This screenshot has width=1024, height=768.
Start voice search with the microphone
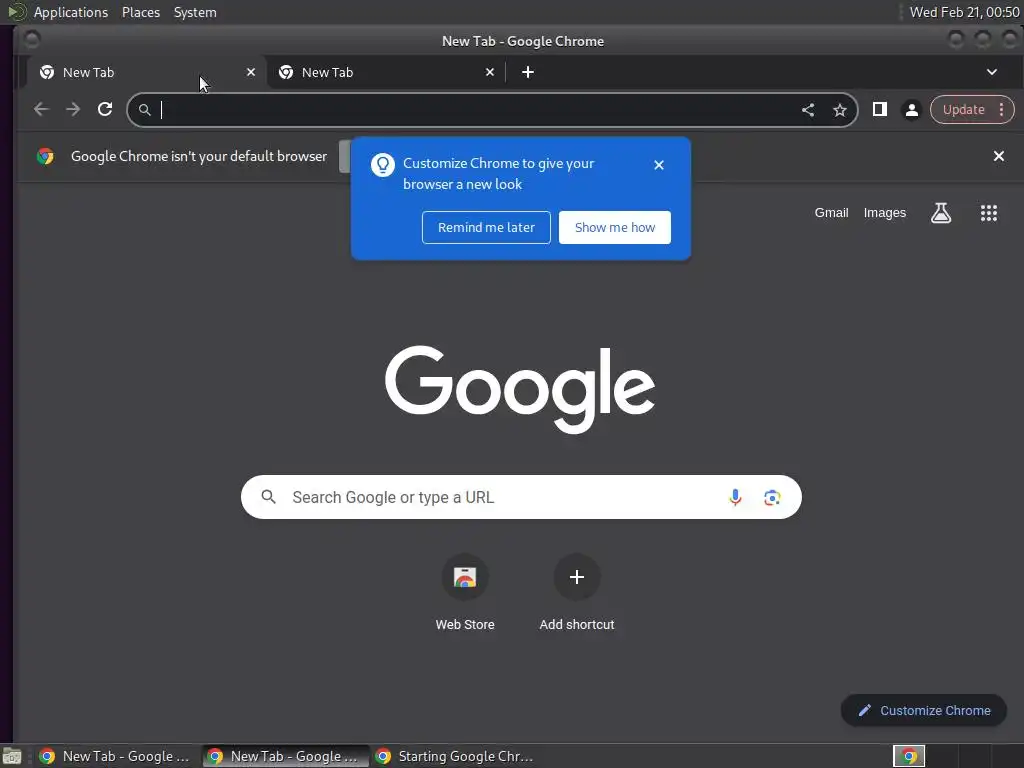(735, 498)
